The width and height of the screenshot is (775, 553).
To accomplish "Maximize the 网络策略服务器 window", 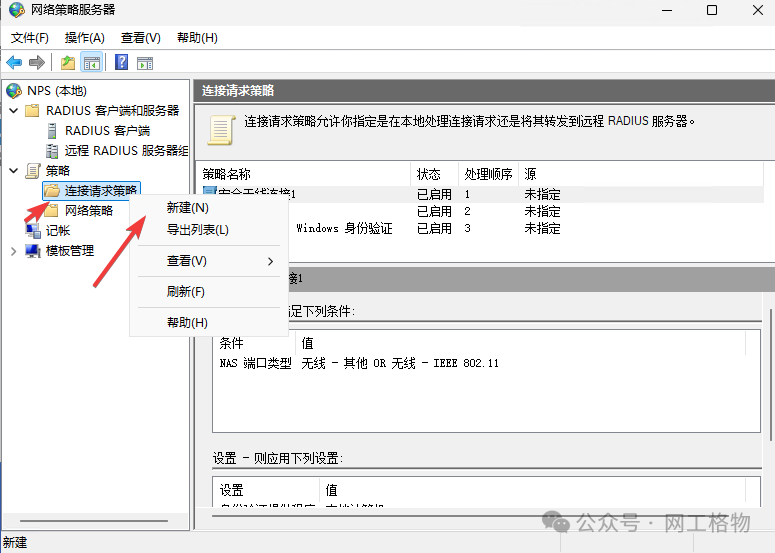I will tap(712, 10).
